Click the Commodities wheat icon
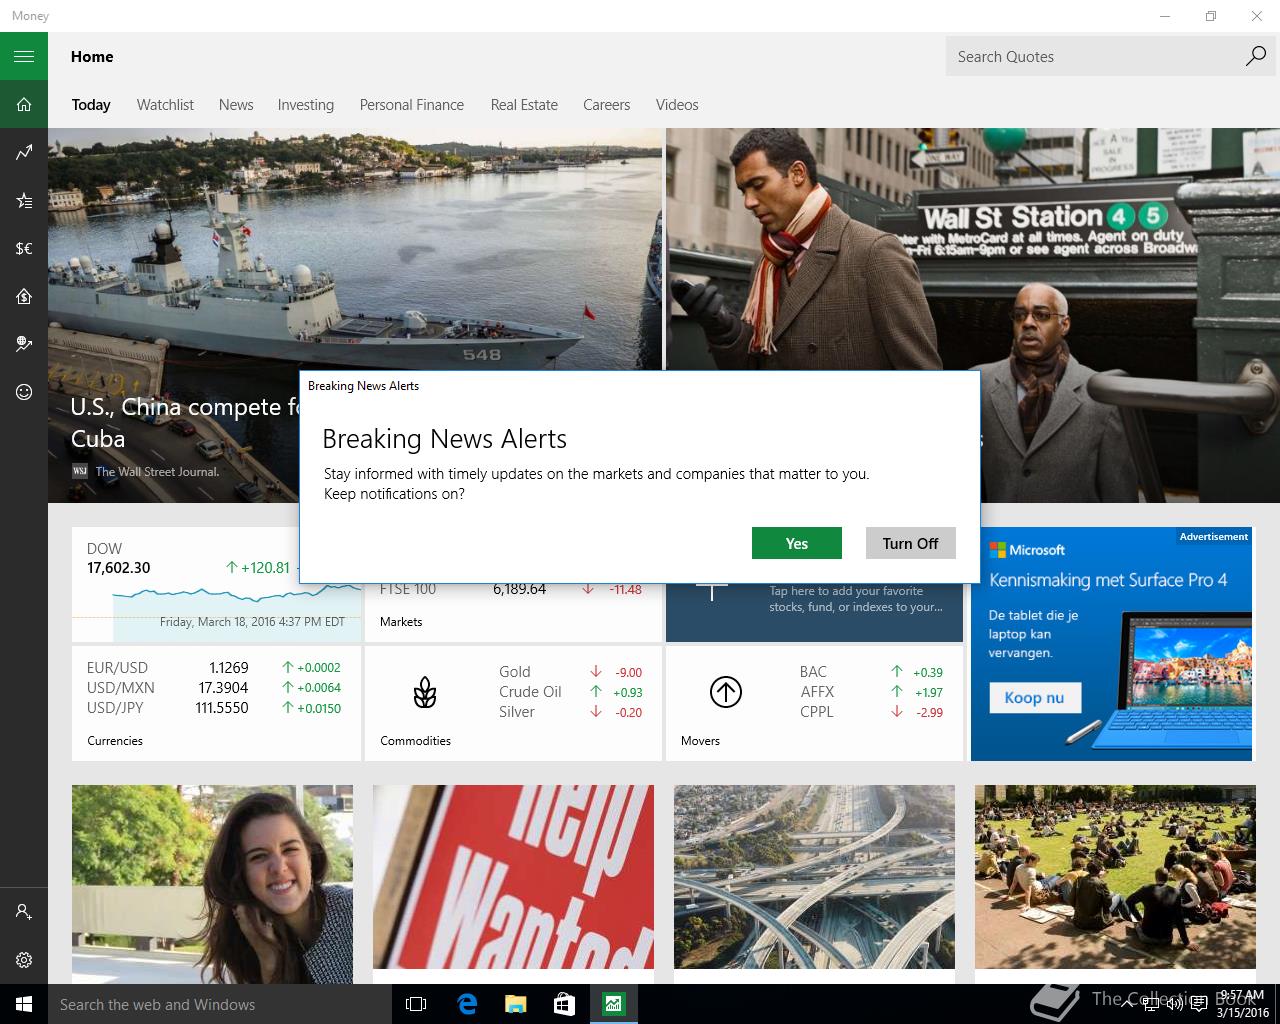This screenshot has height=1024, width=1280. tap(425, 692)
